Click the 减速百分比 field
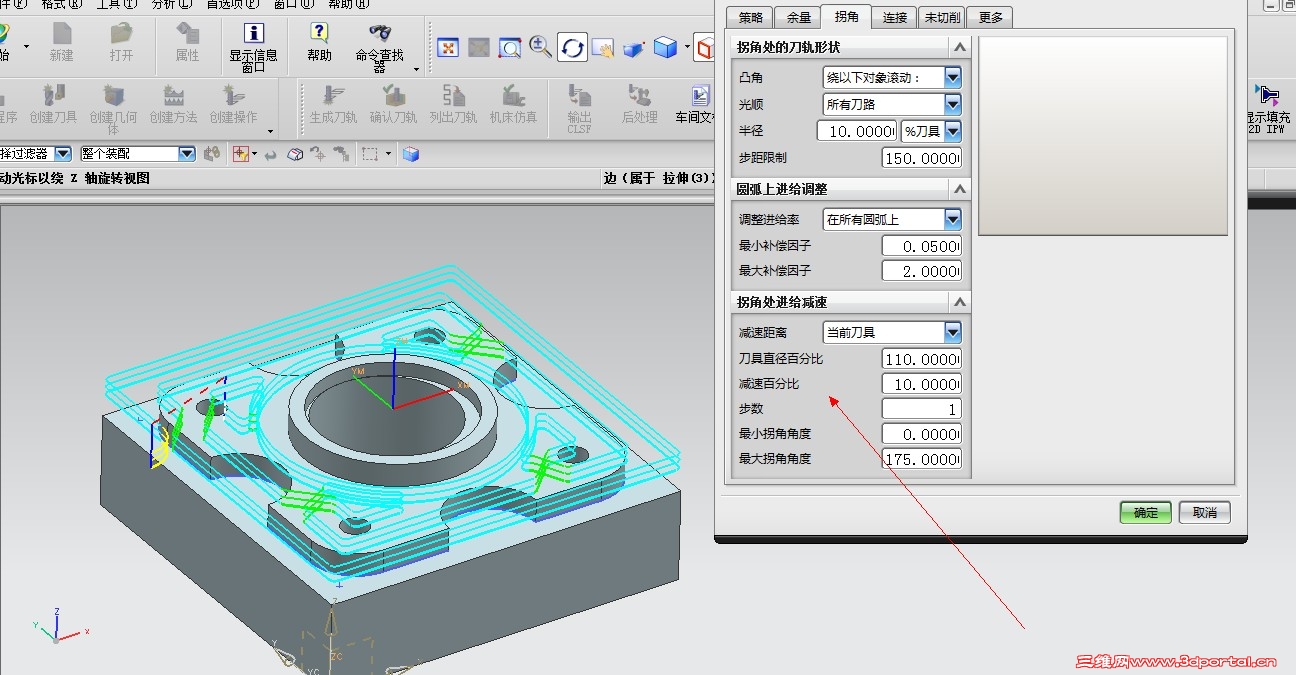 point(922,384)
